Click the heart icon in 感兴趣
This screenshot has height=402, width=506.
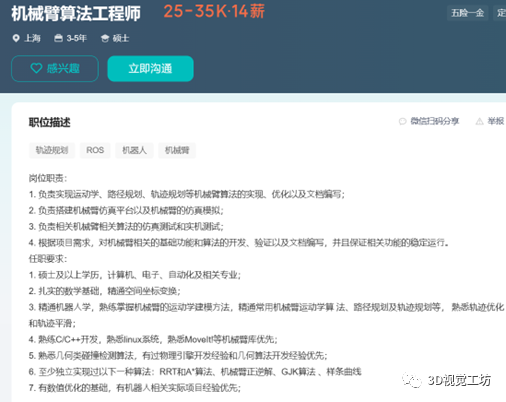(x=36, y=68)
